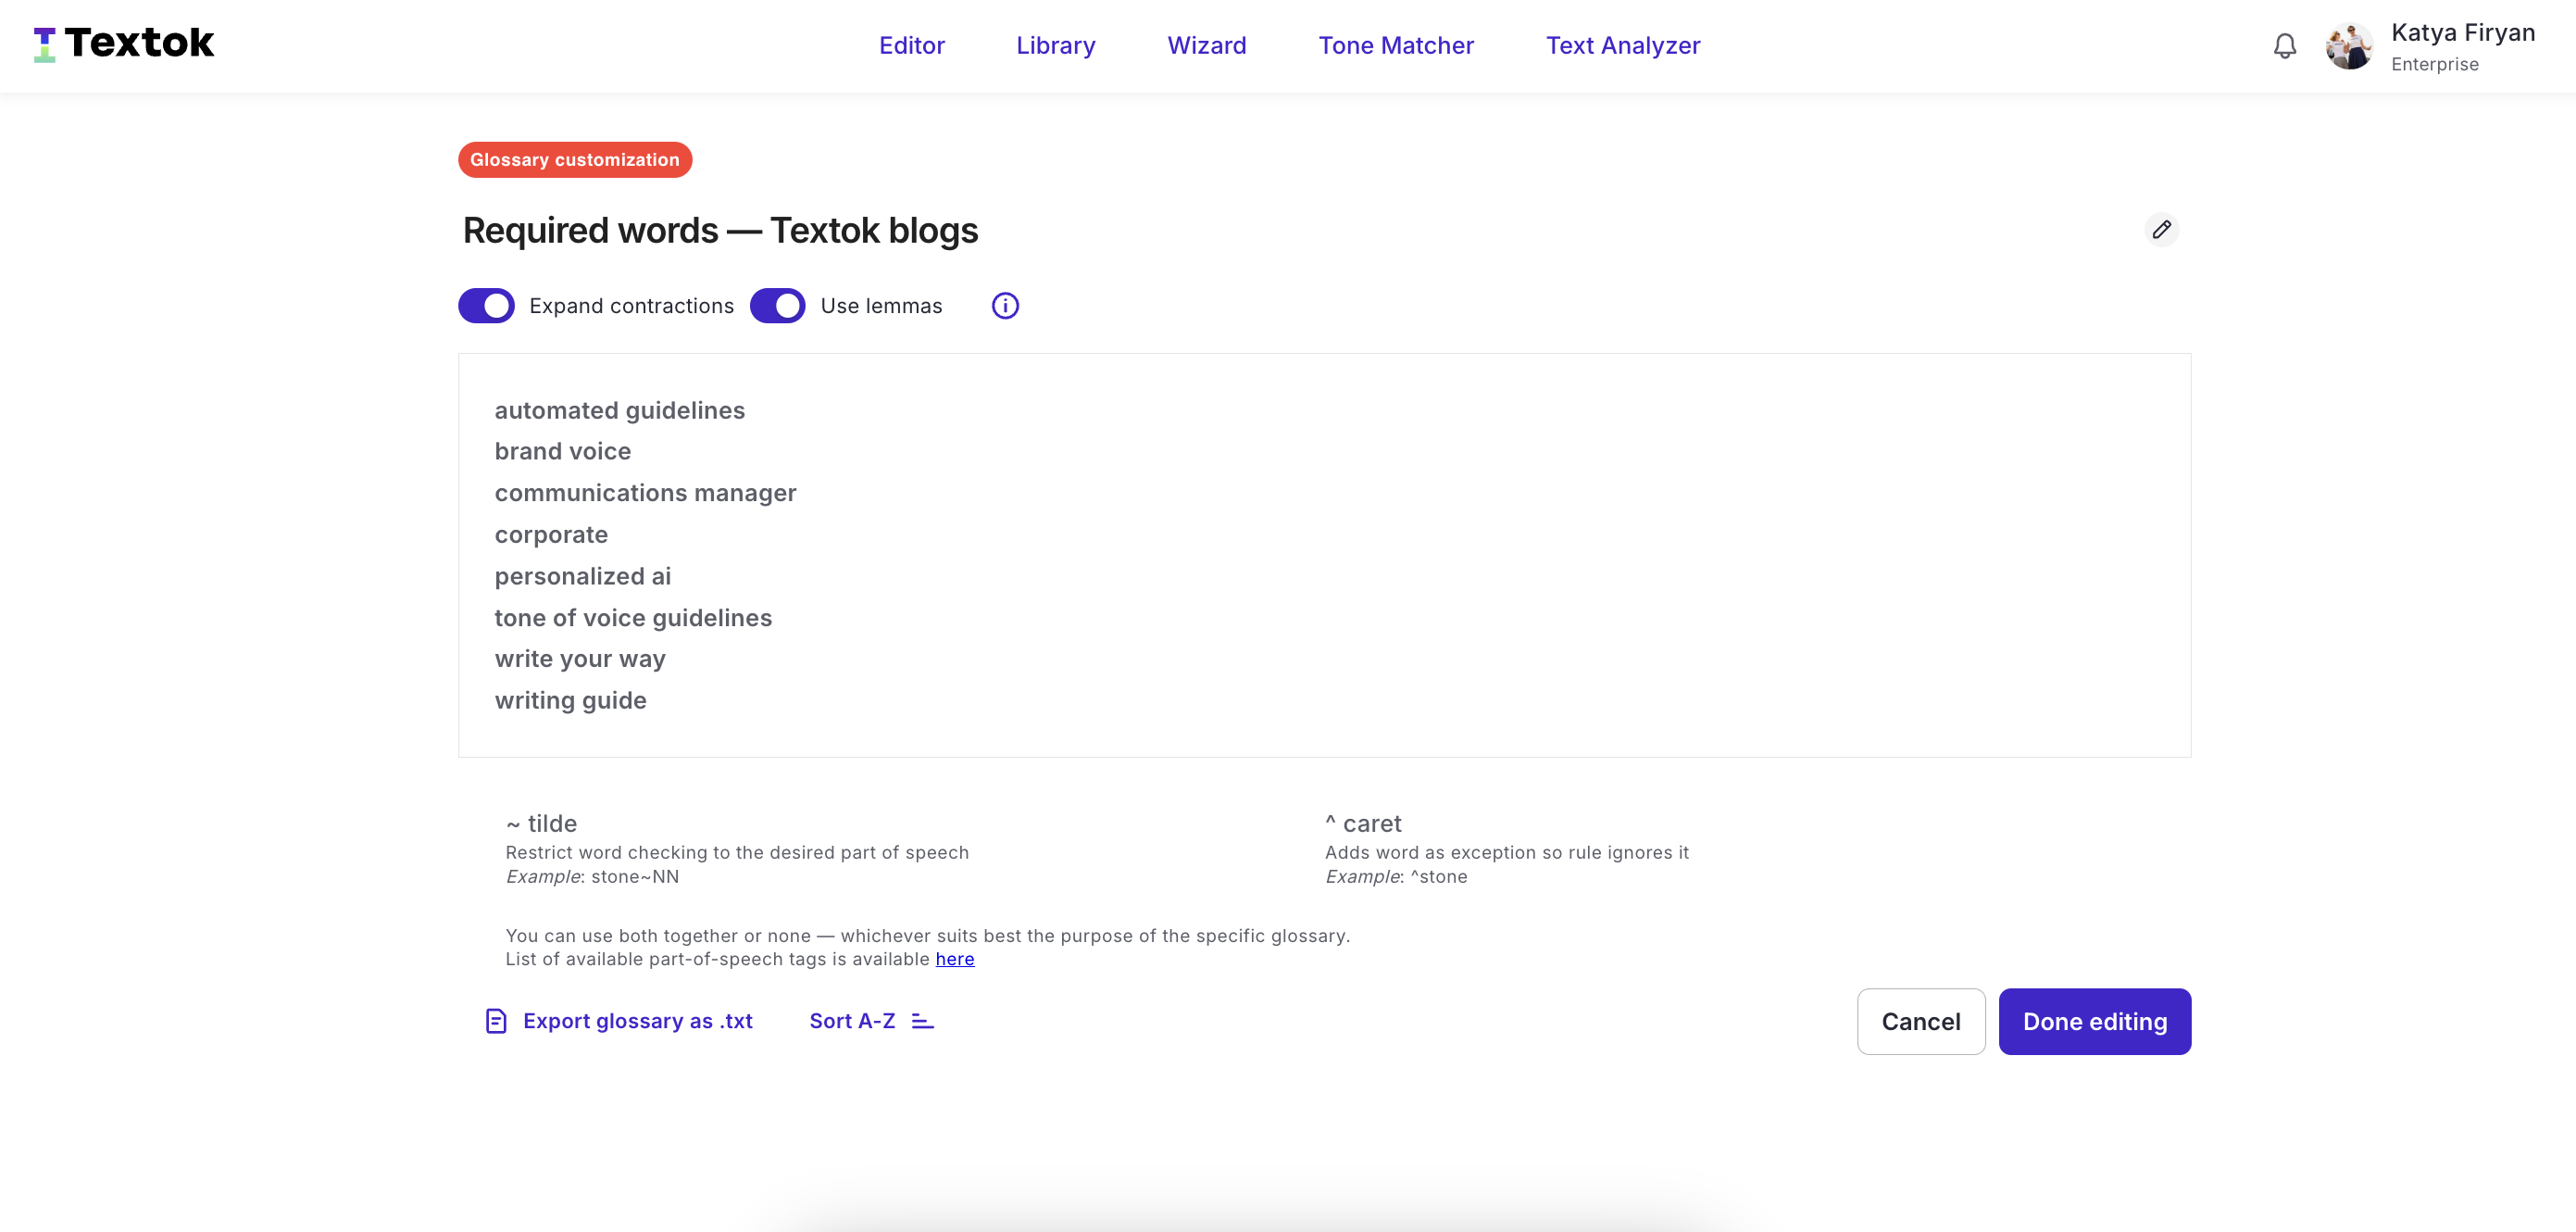The height and width of the screenshot is (1232, 2576).
Task: Open the Editor page
Action: coord(911,45)
